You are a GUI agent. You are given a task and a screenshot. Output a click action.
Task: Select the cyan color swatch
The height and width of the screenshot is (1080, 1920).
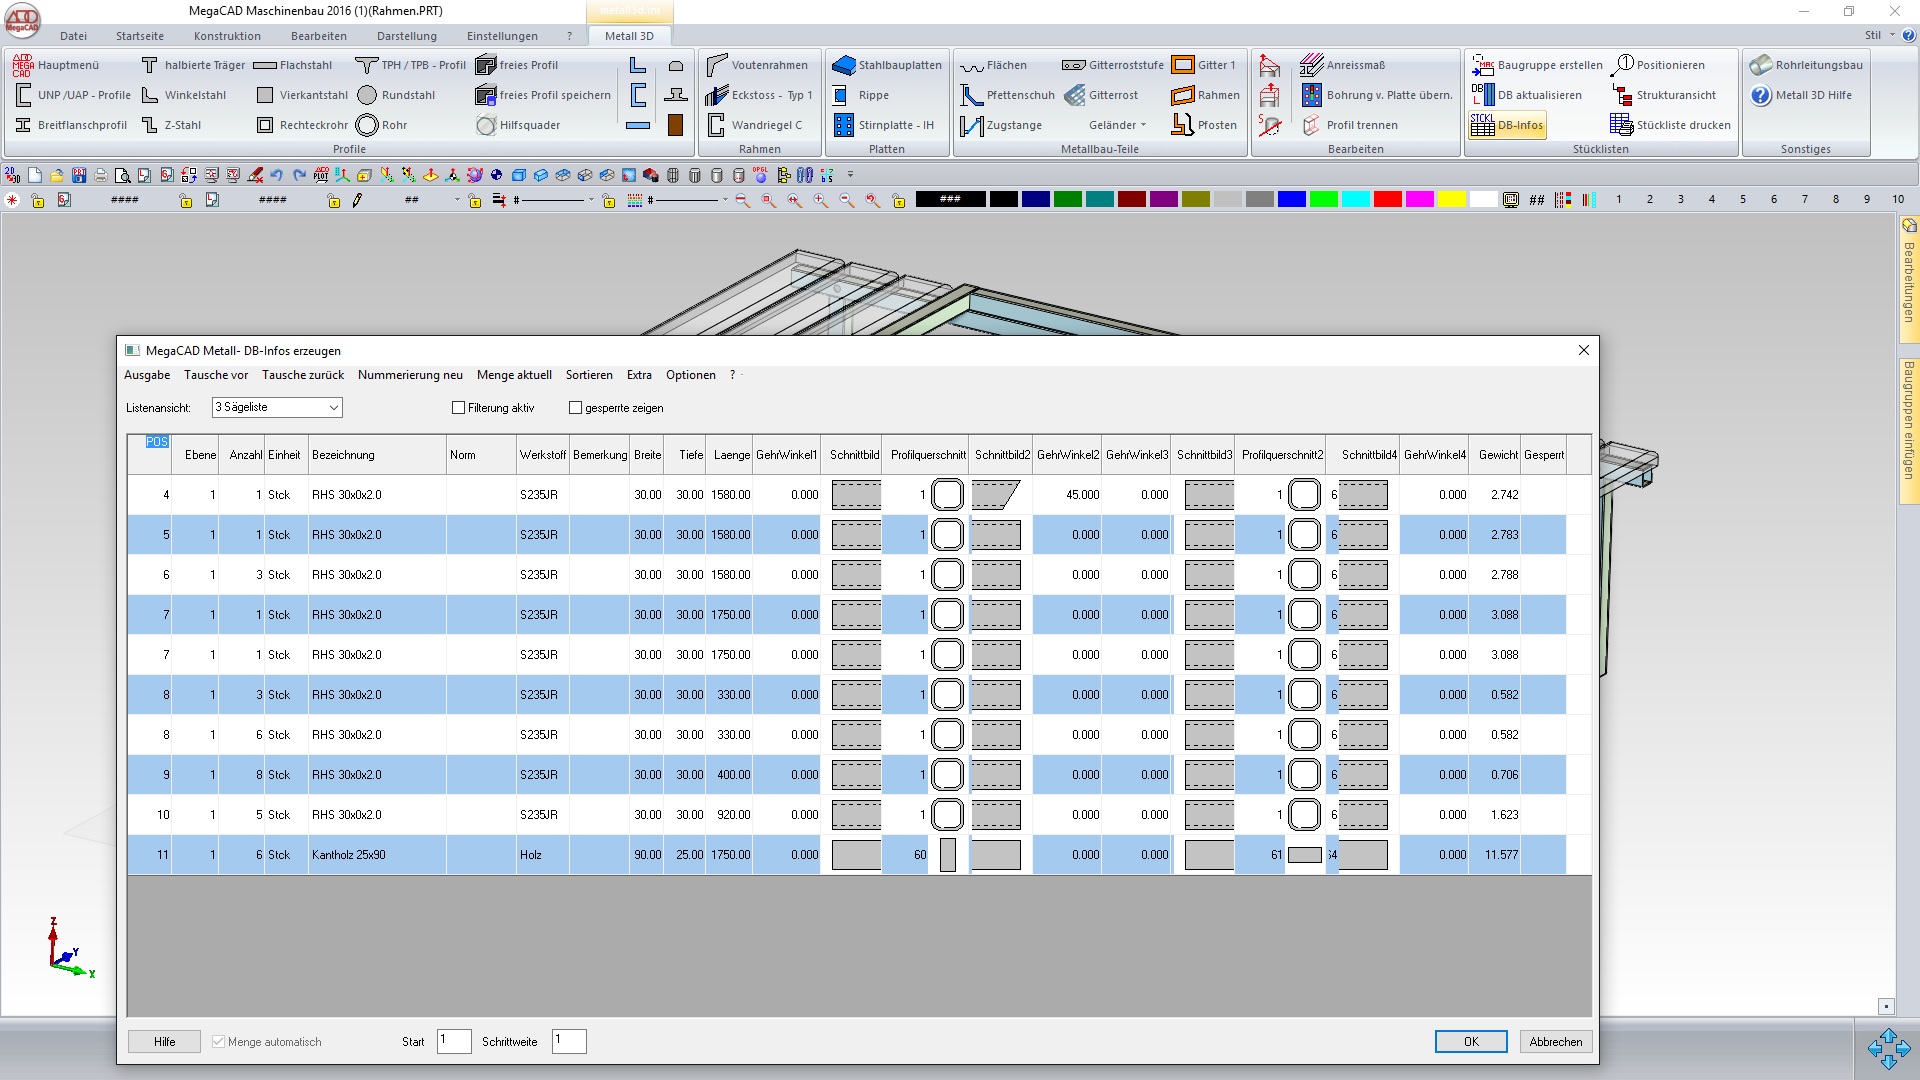(x=1355, y=200)
